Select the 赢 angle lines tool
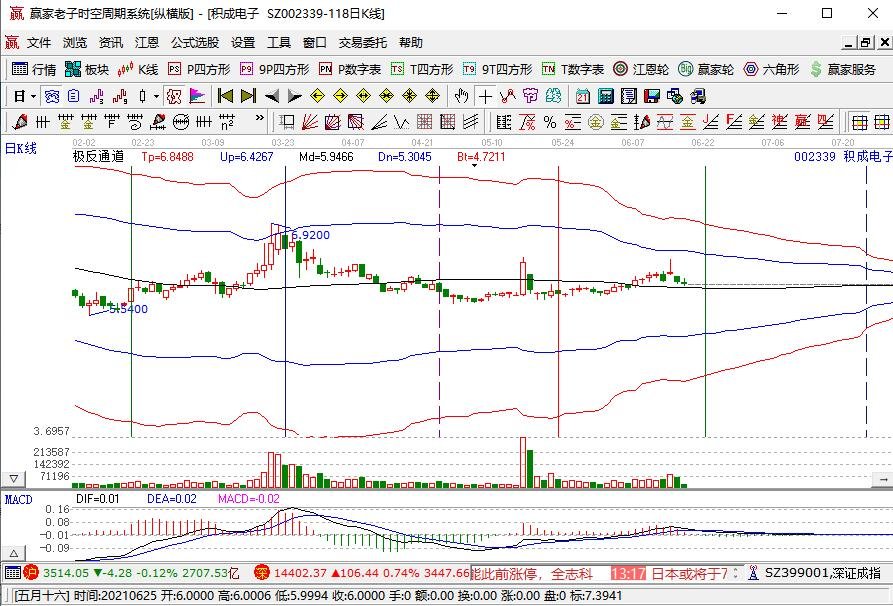 [802, 121]
